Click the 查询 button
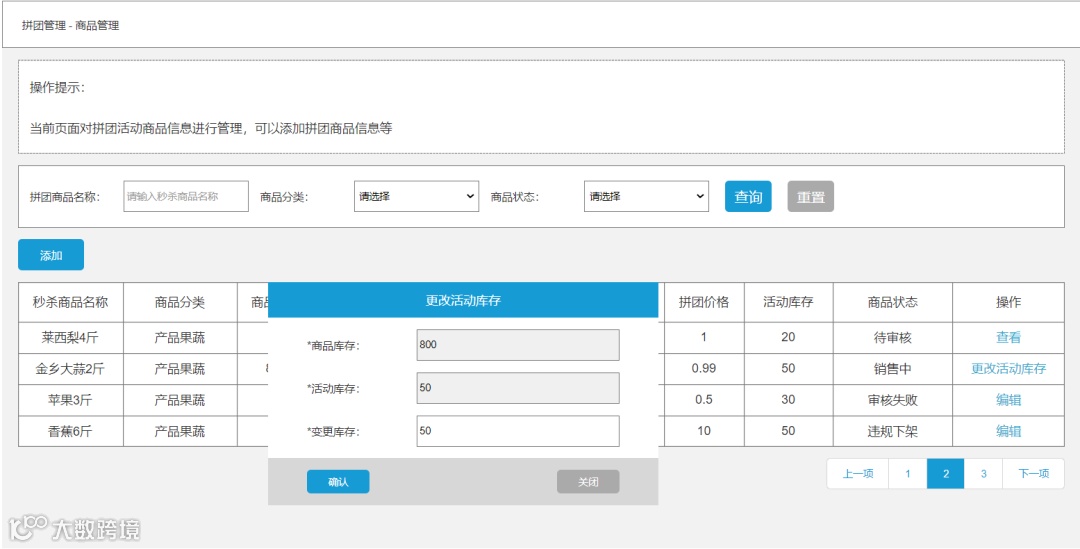This screenshot has width=1080, height=549. coord(748,196)
